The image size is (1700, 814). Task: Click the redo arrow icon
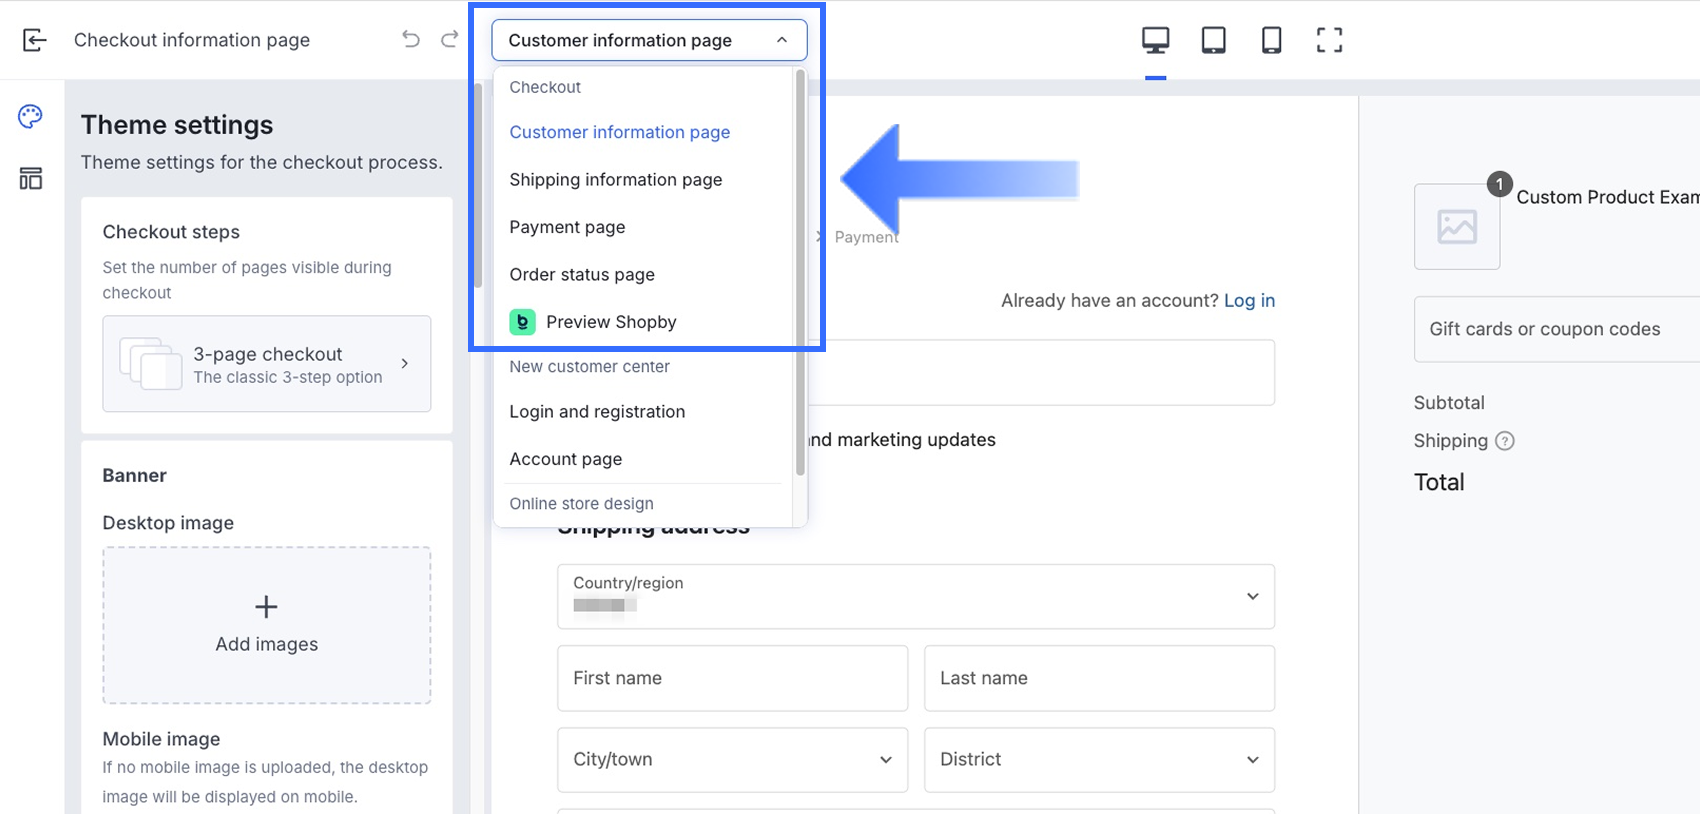click(450, 39)
